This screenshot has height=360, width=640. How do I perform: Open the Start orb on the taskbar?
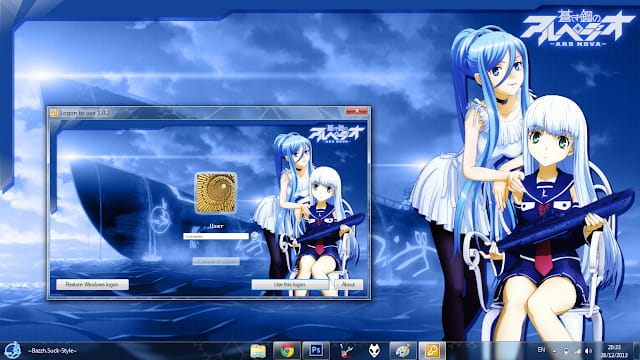pyautogui.click(x=12, y=350)
